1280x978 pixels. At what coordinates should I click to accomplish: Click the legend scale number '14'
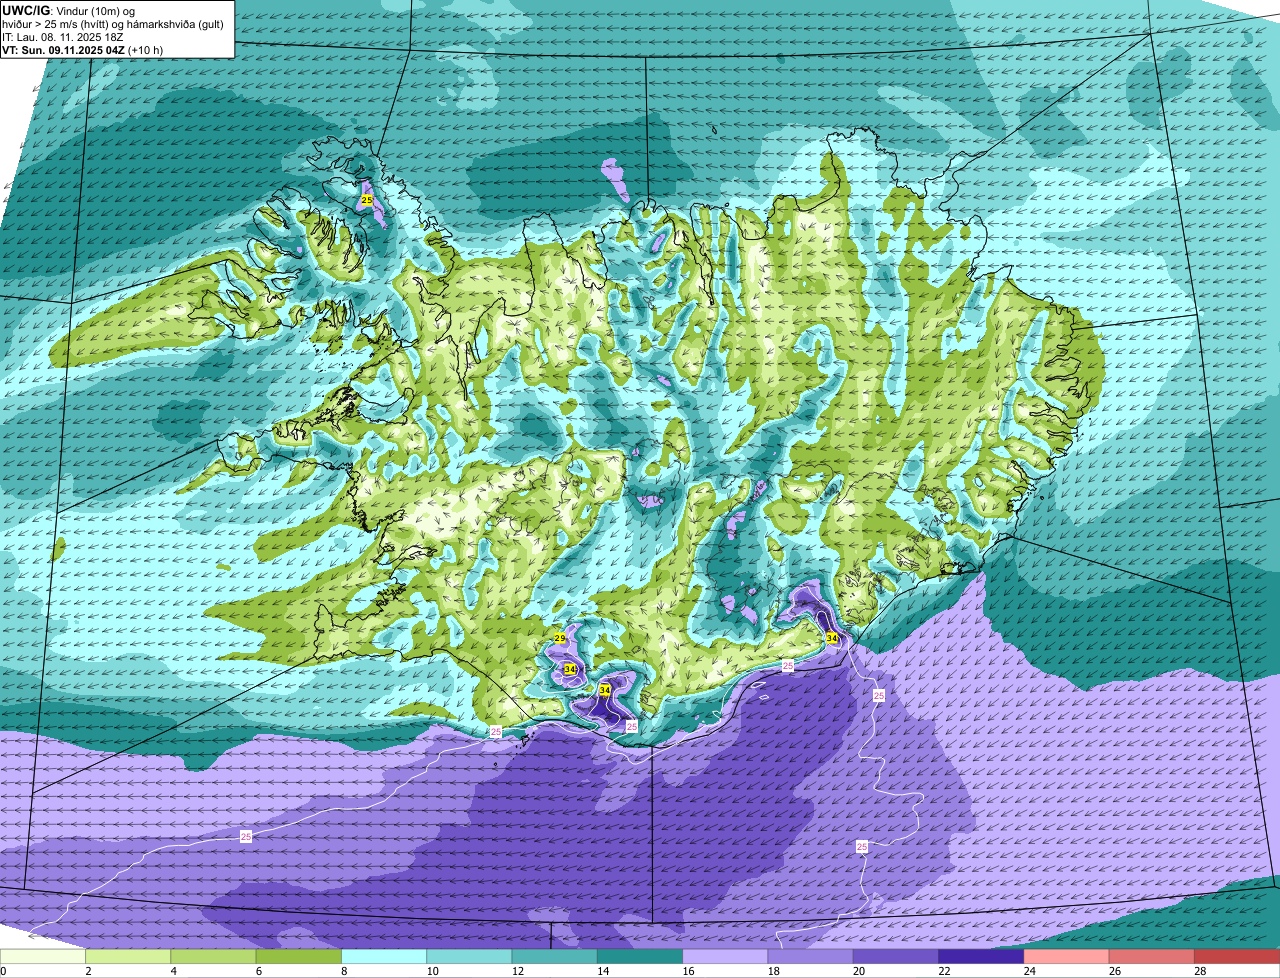click(602, 971)
